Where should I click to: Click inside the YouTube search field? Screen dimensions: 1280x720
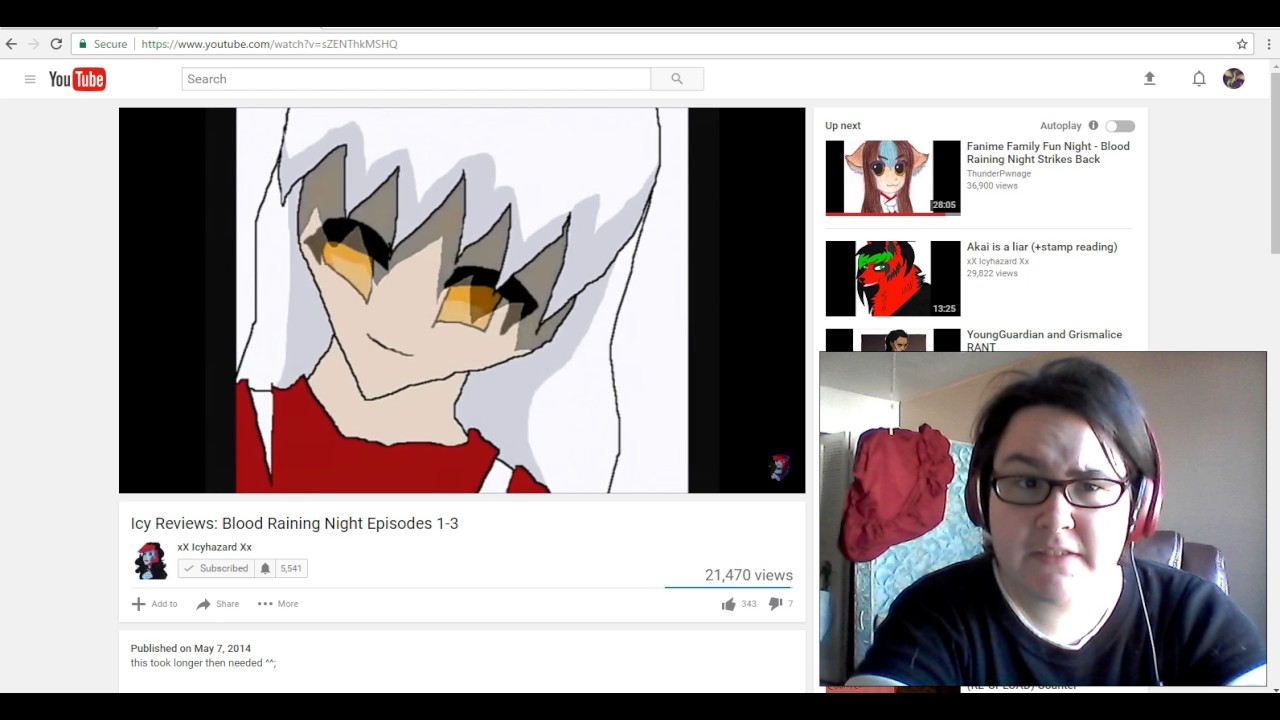tap(415, 79)
